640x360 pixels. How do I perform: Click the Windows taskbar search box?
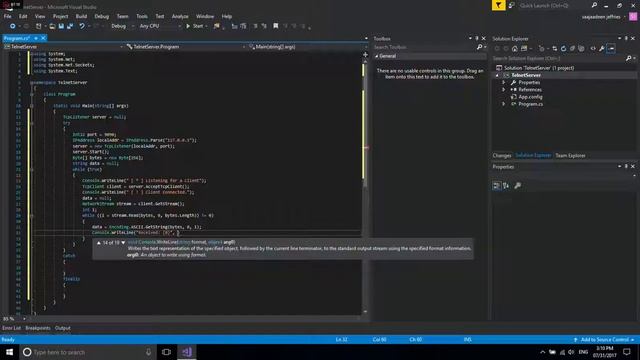87,352
